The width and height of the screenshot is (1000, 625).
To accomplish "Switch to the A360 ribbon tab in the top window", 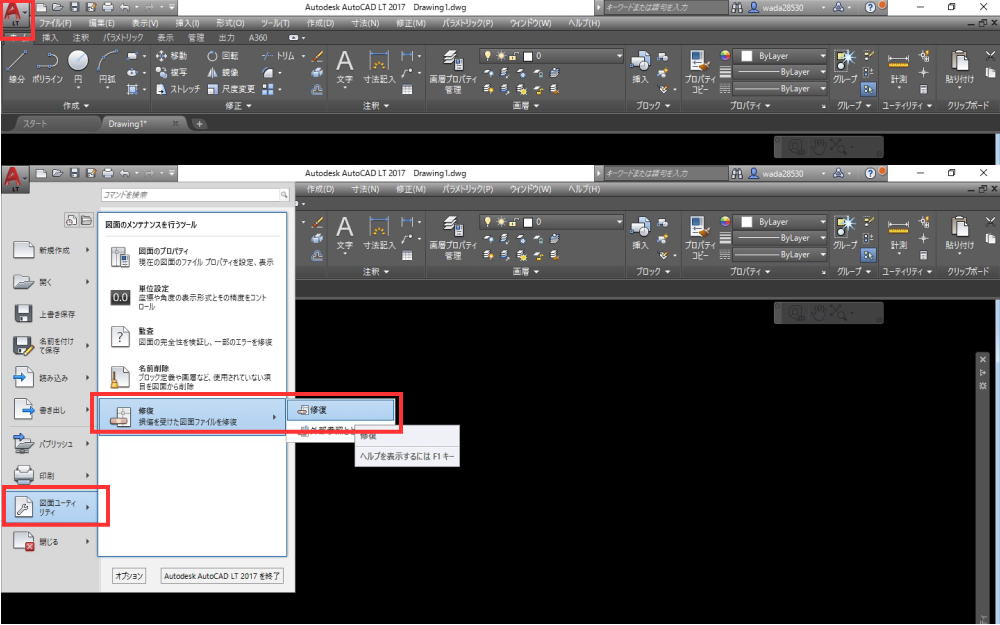I will pyautogui.click(x=258, y=38).
